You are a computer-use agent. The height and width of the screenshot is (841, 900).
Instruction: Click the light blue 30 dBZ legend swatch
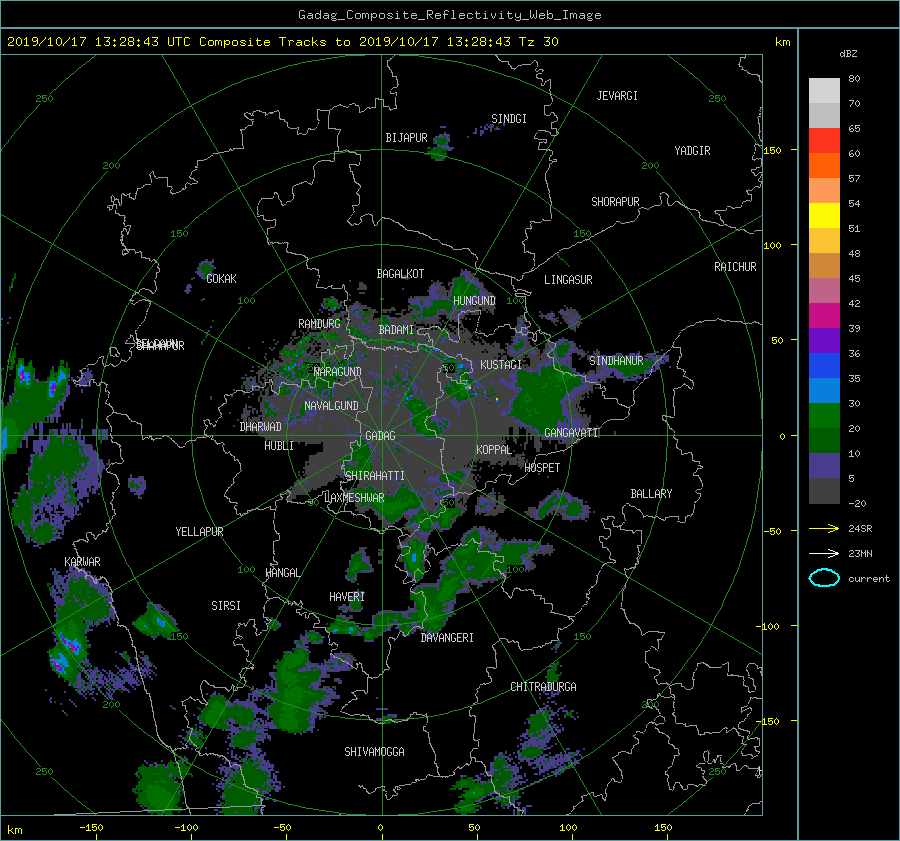824,390
